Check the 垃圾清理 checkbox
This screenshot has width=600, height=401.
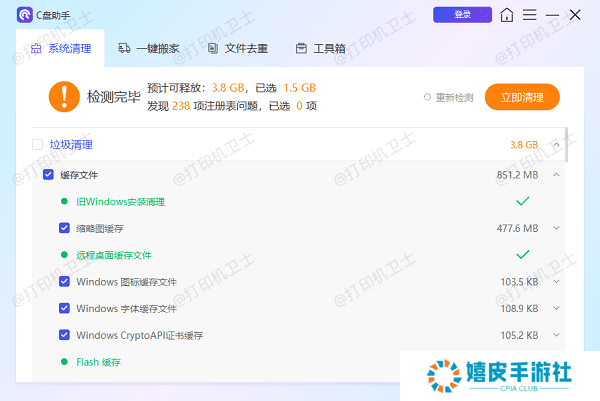point(38,145)
